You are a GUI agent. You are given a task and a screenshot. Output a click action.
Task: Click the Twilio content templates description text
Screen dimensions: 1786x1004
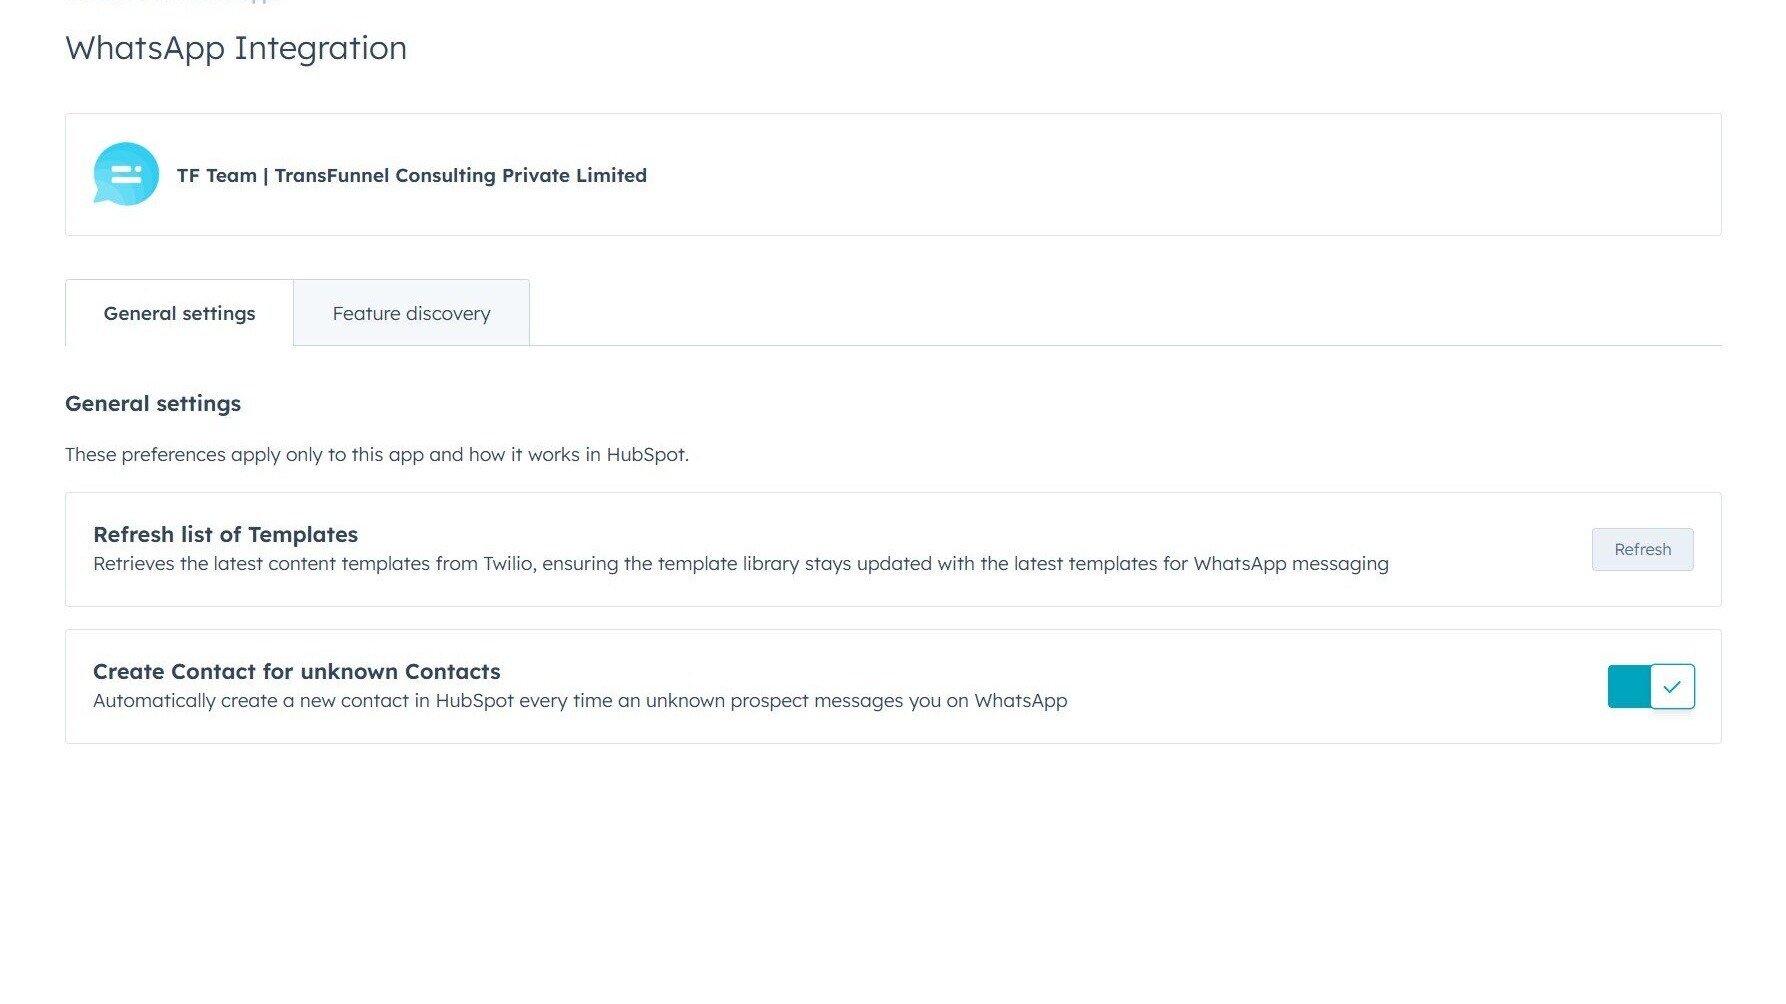(x=740, y=564)
